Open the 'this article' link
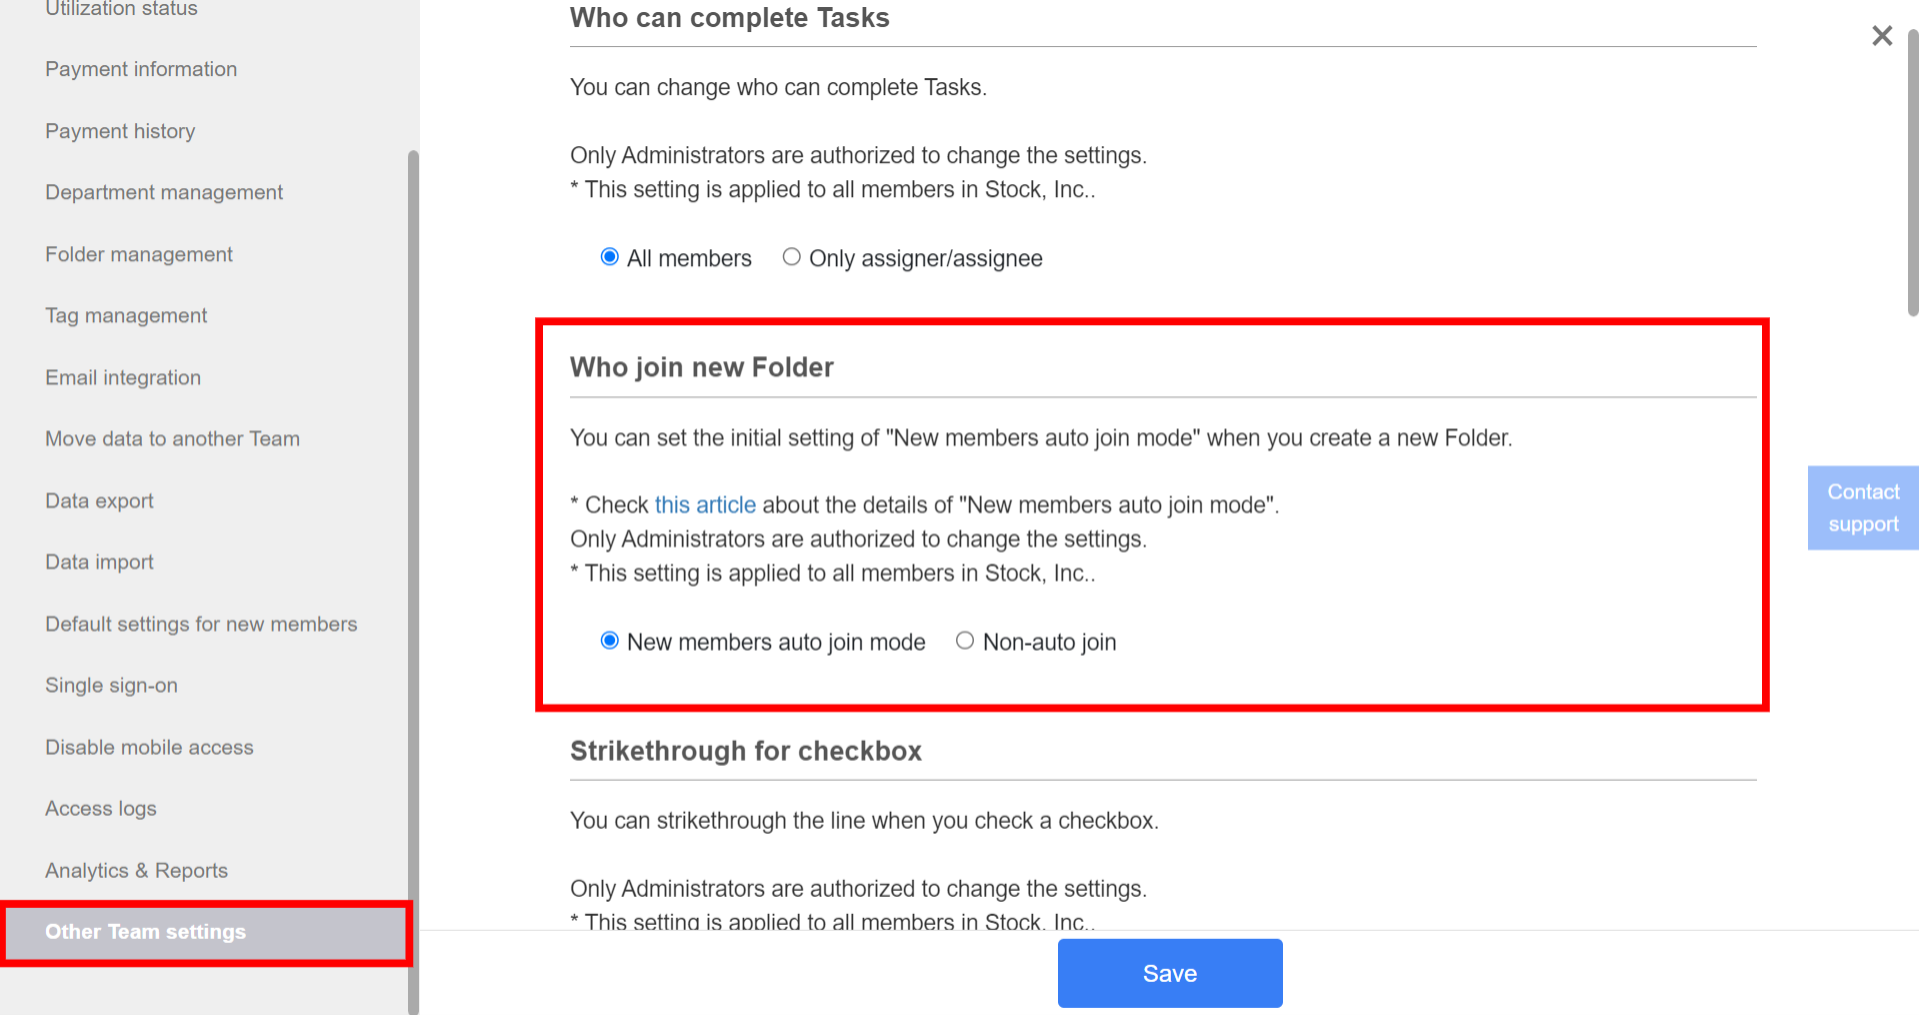This screenshot has height=1015, width=1919. point(705,505)
